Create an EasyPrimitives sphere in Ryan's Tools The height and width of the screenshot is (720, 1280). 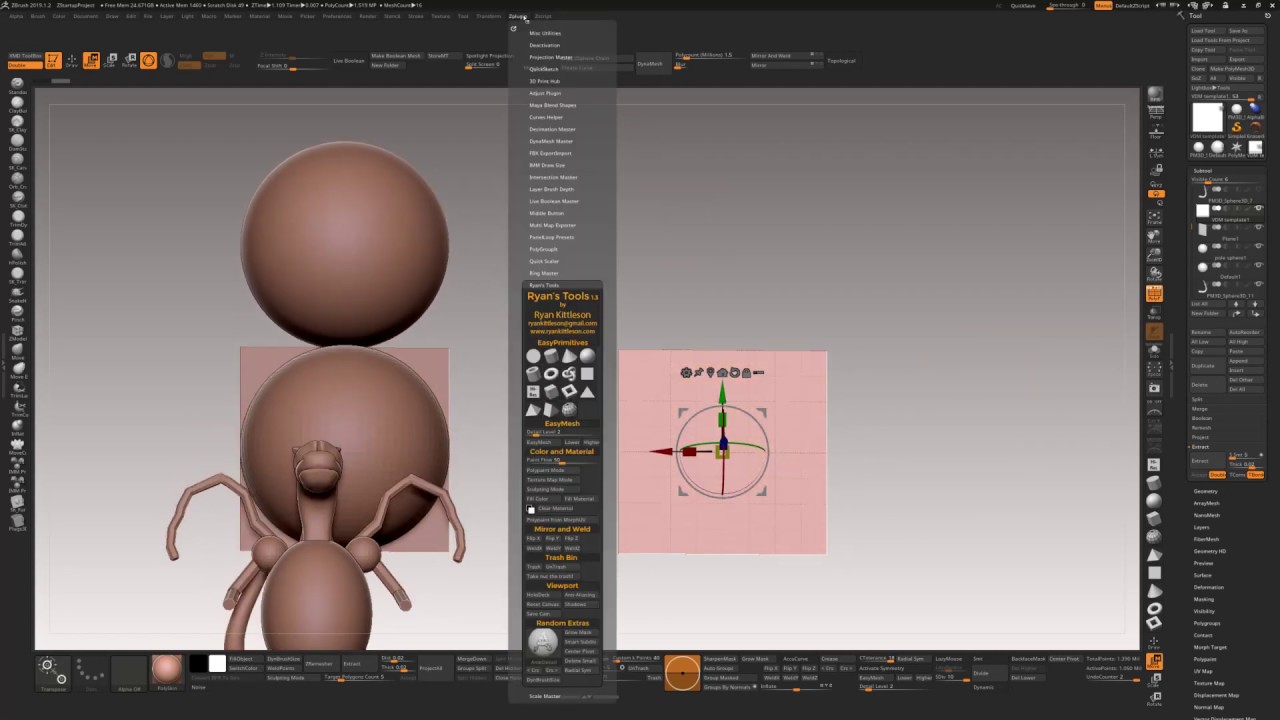(x=587, y=355)
